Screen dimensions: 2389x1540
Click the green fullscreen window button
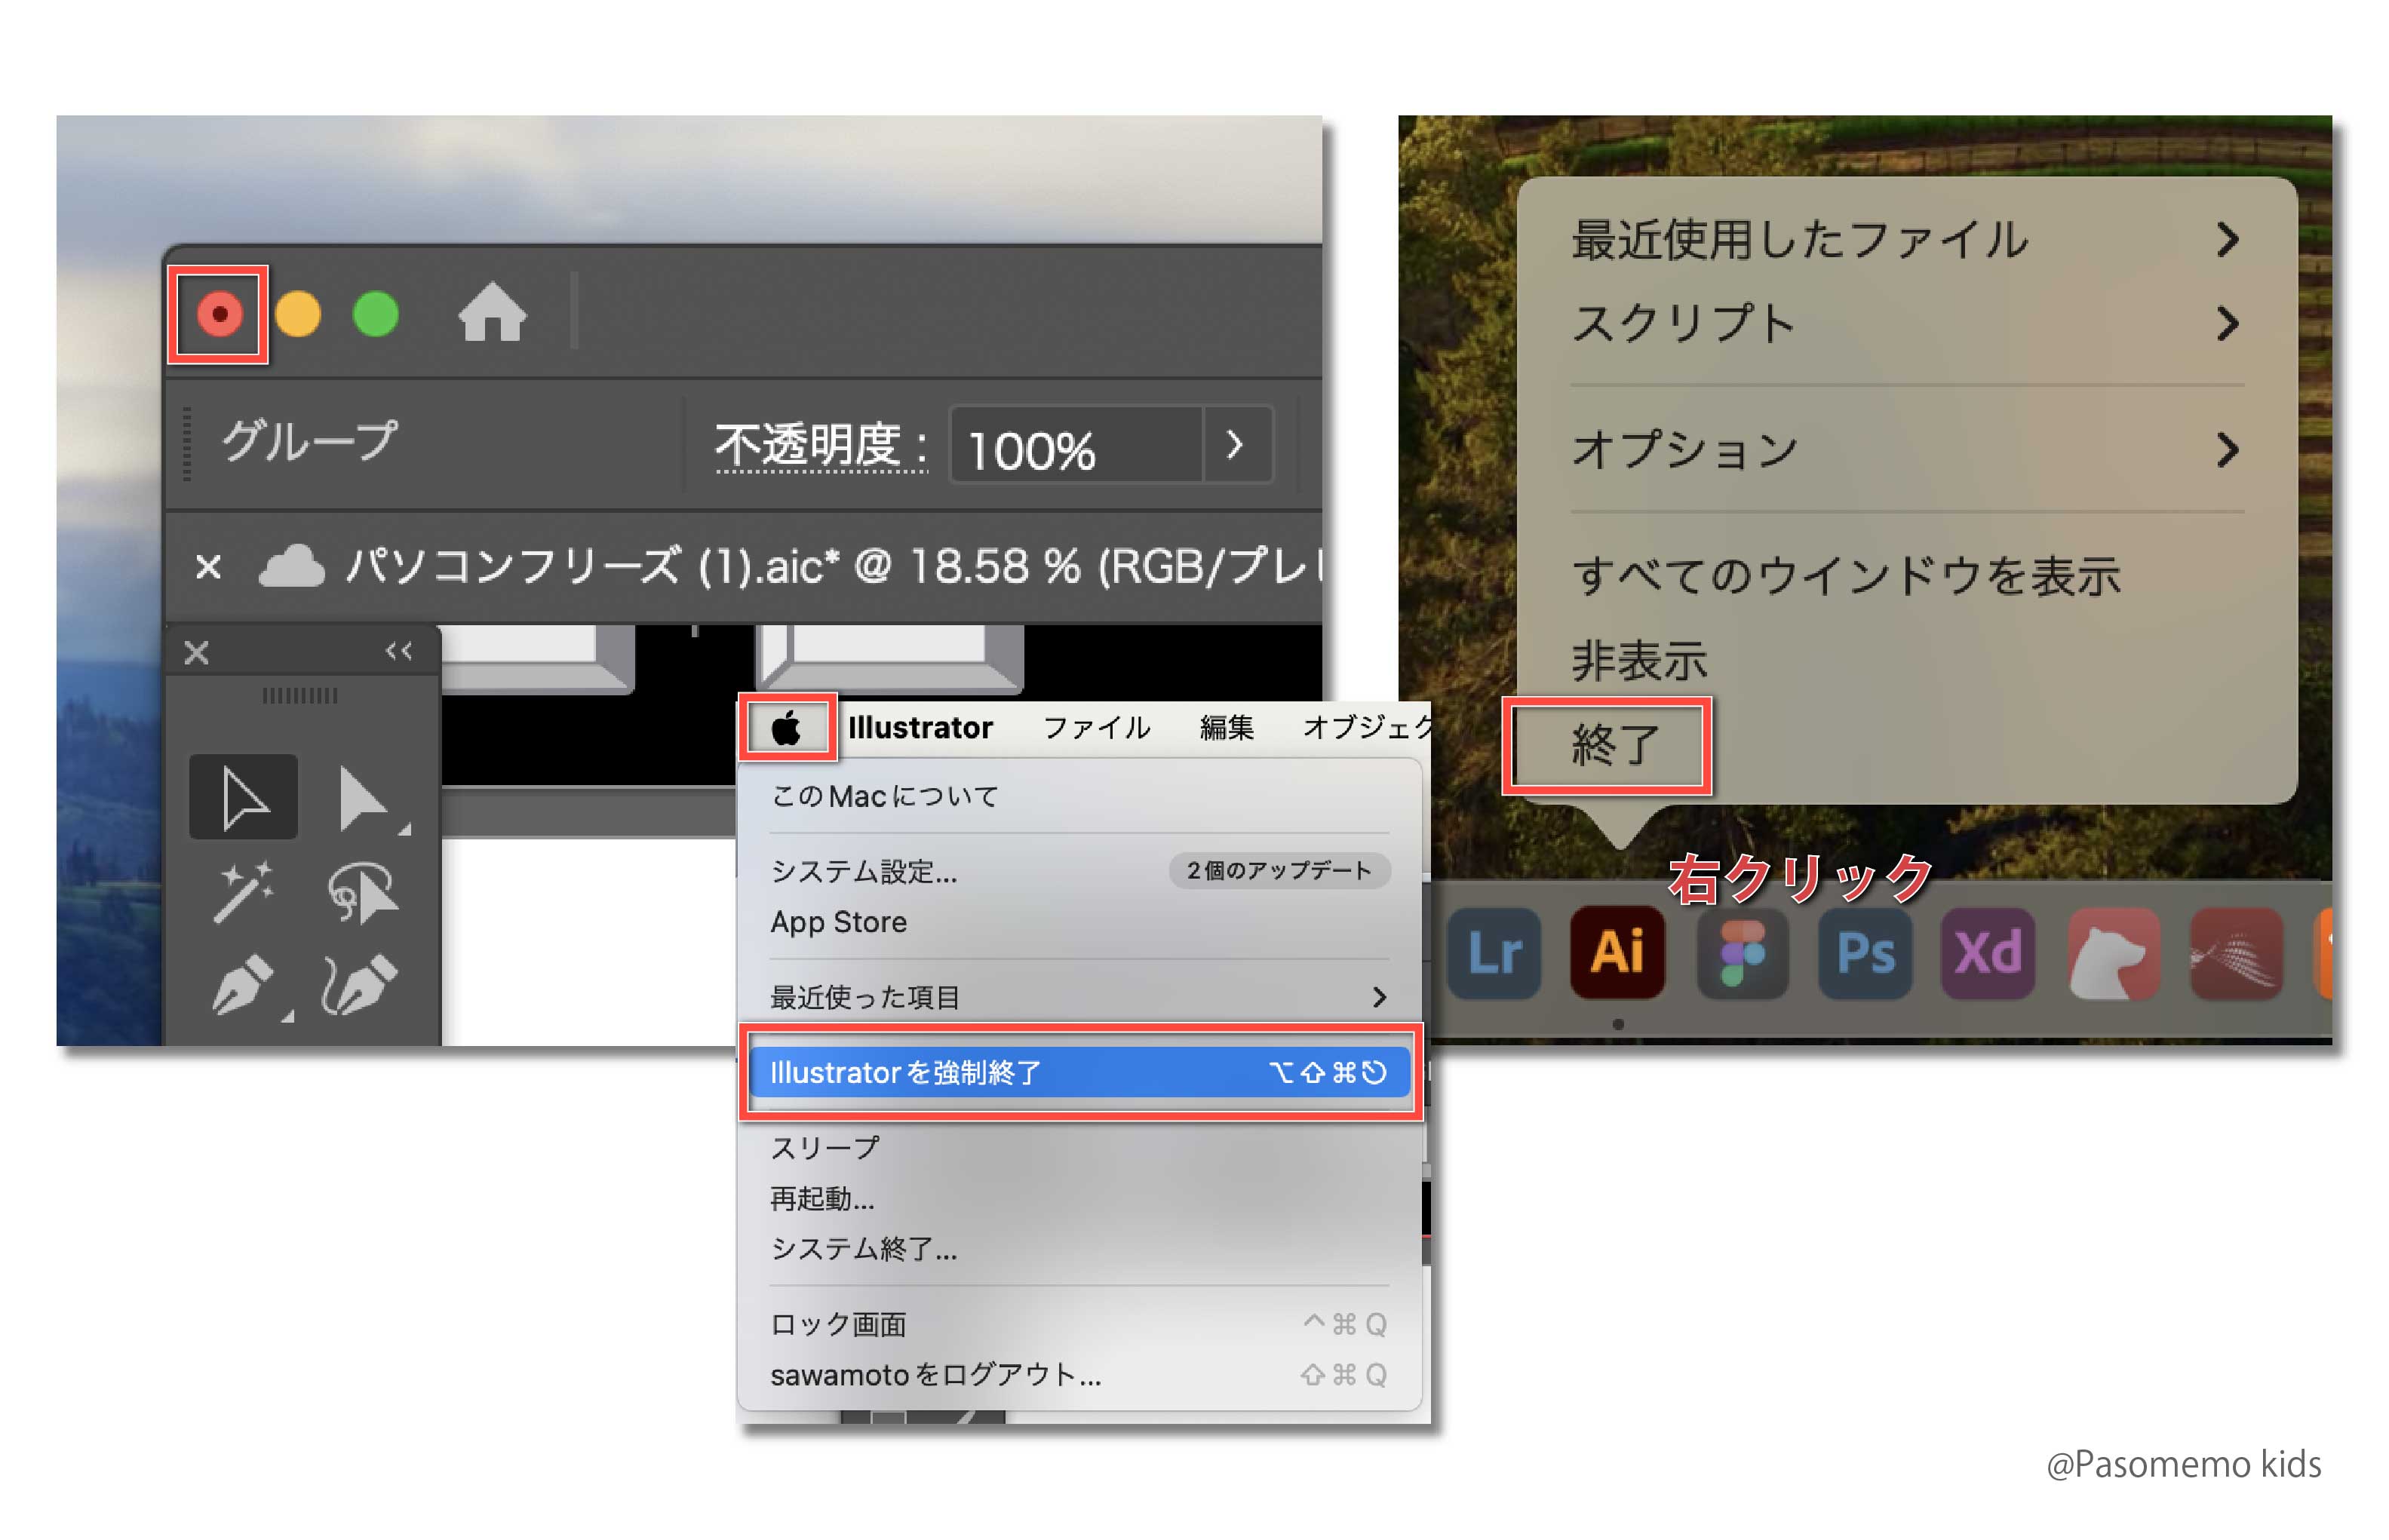[376, 314]
